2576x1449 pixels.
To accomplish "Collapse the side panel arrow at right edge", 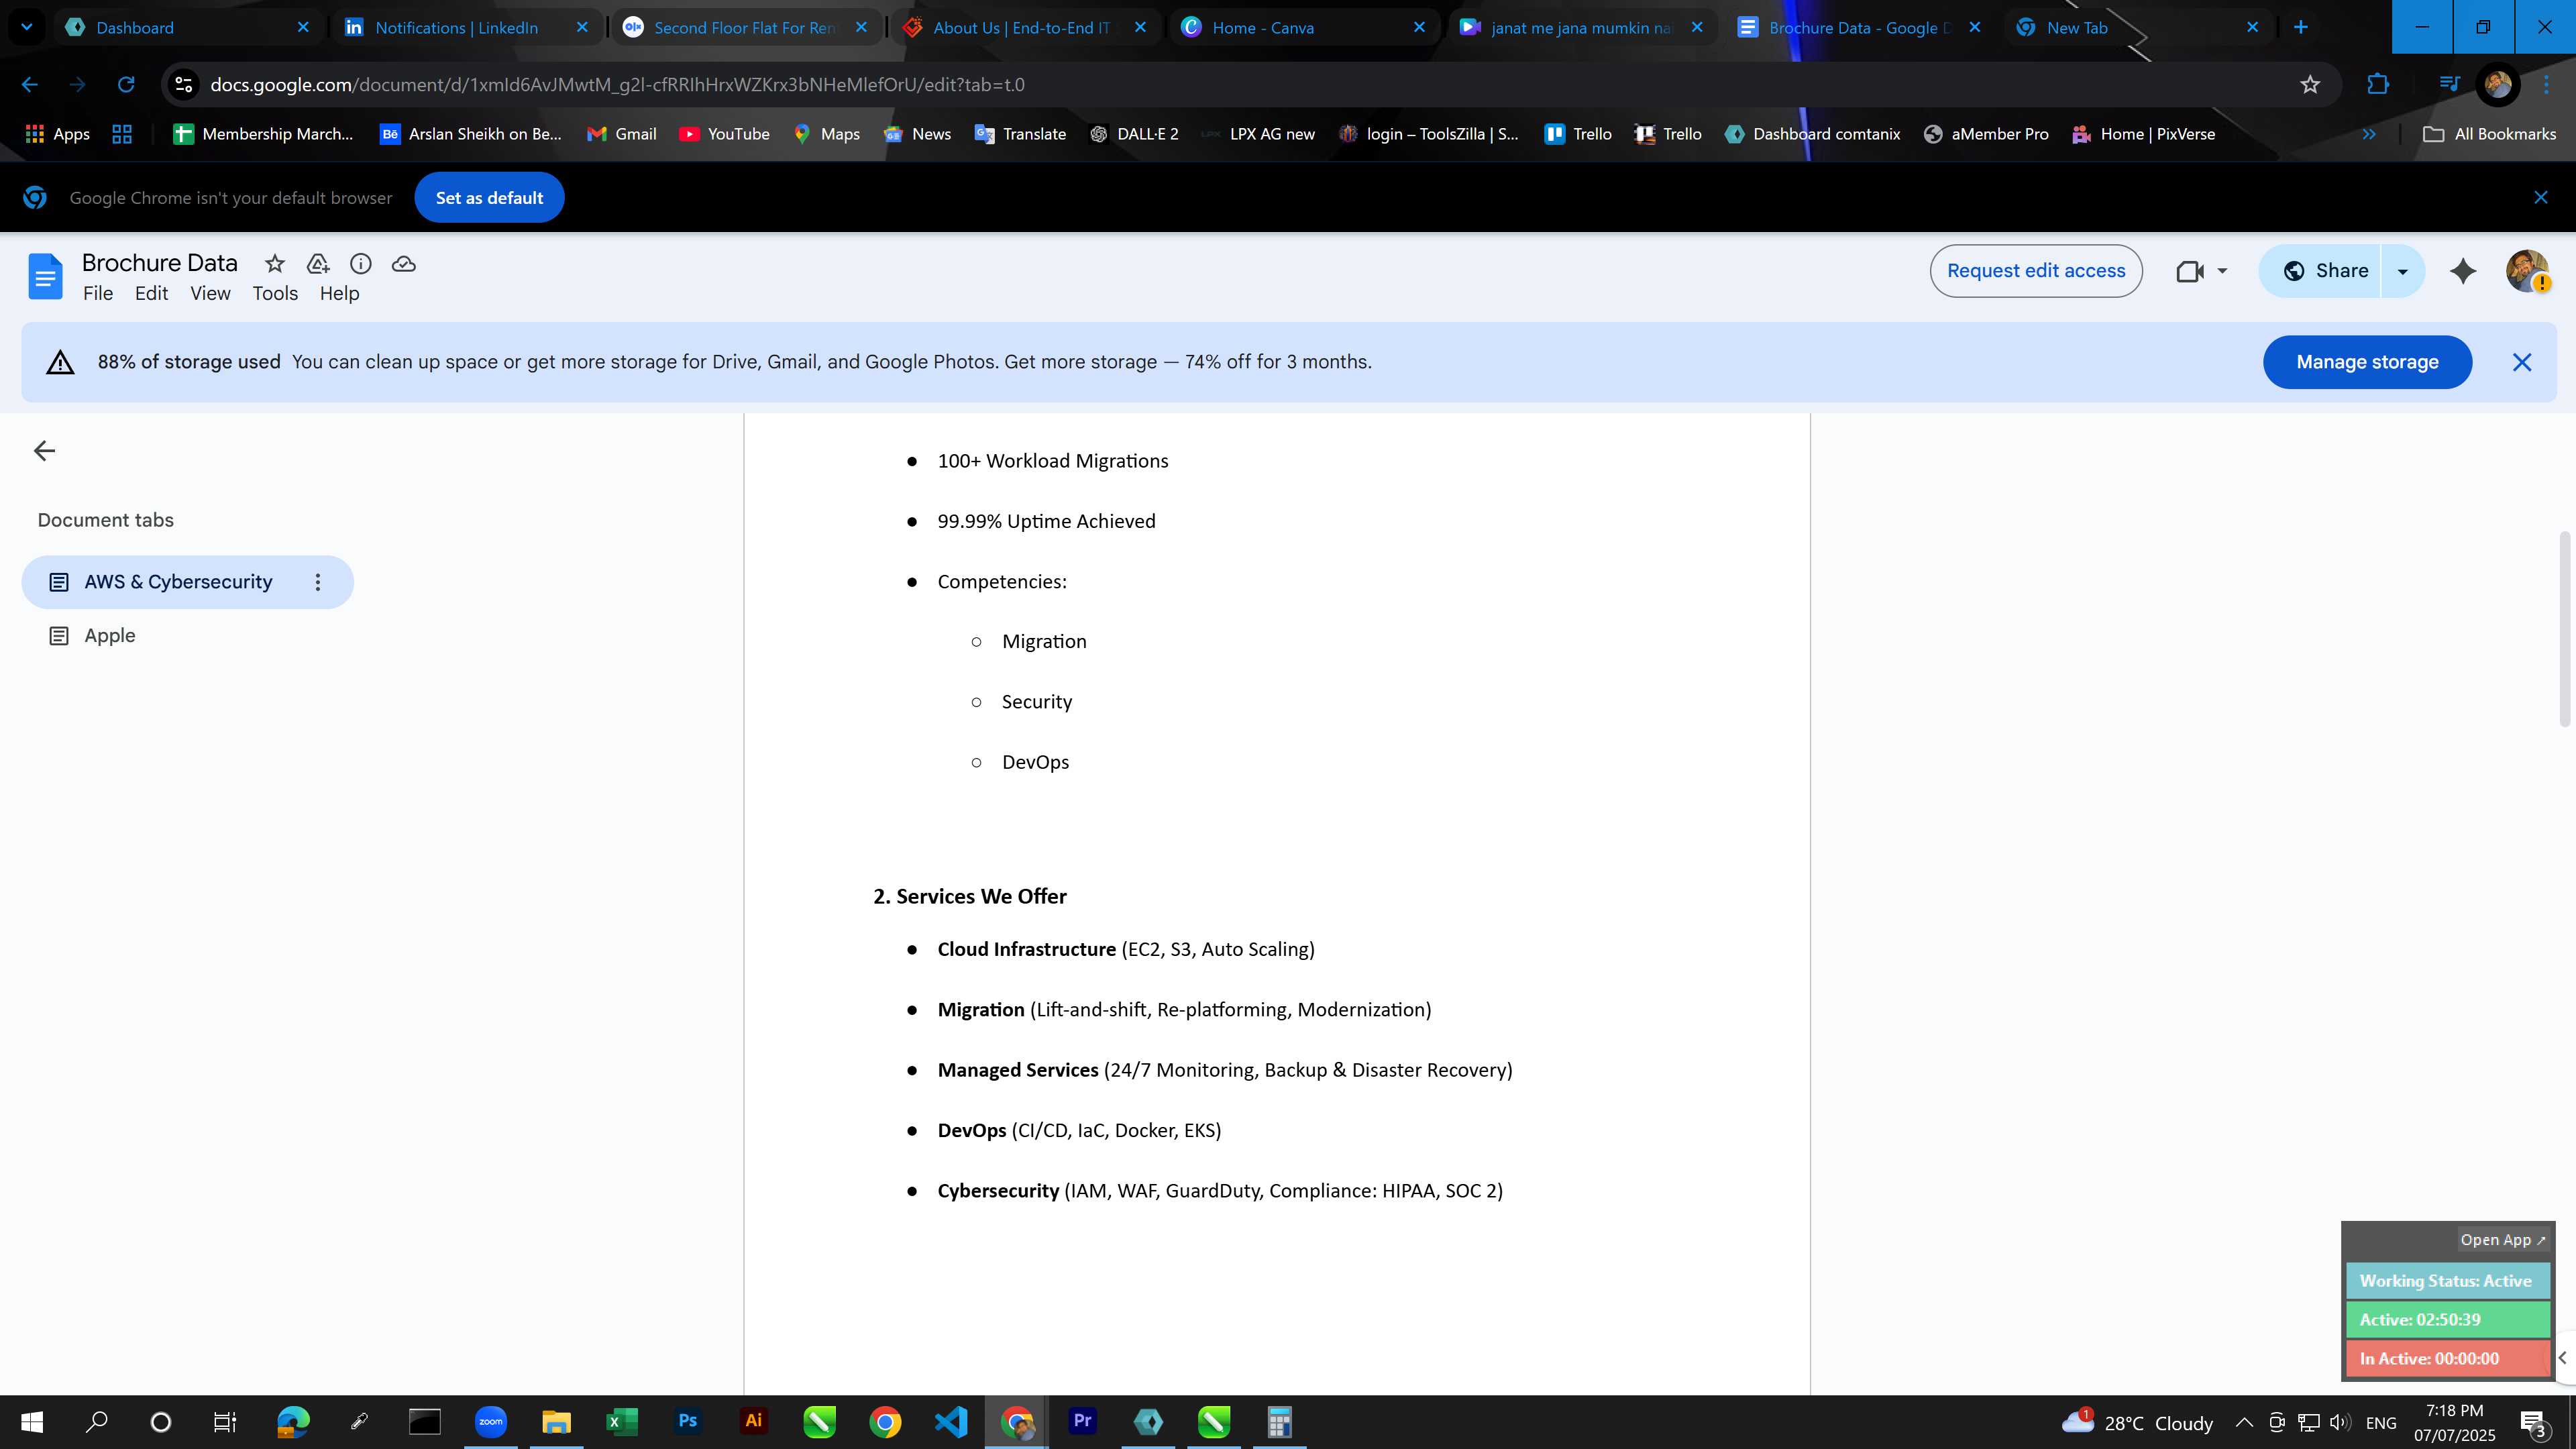I will pyautogui.click(x=2562, y=1357).
